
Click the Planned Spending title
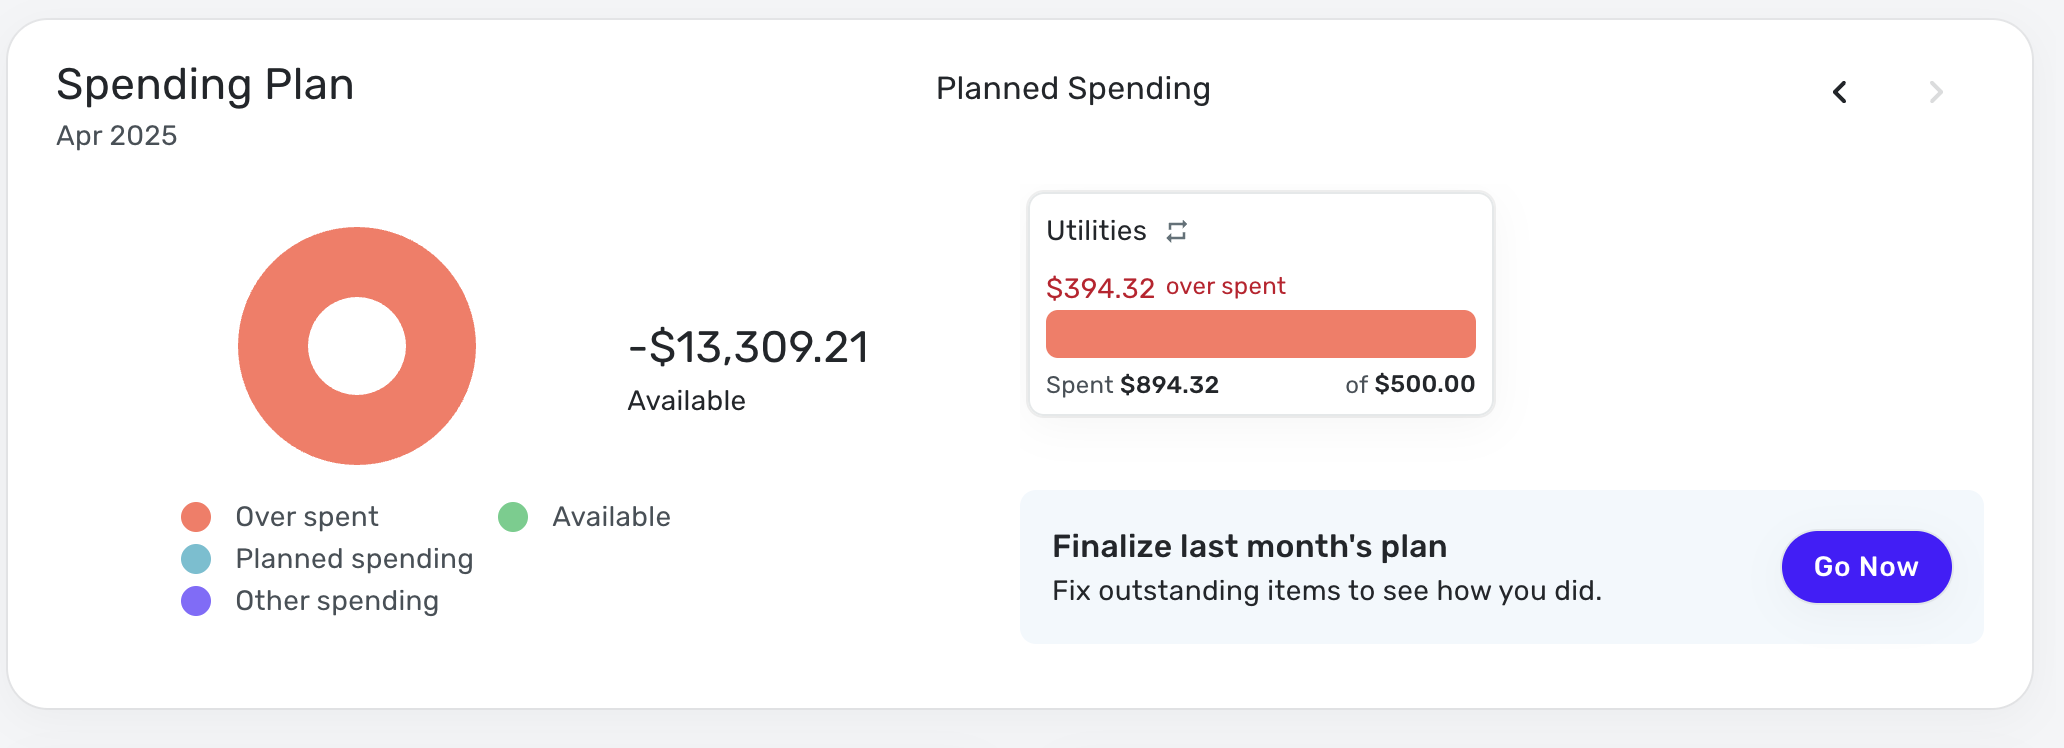[x=1073, y=89]
